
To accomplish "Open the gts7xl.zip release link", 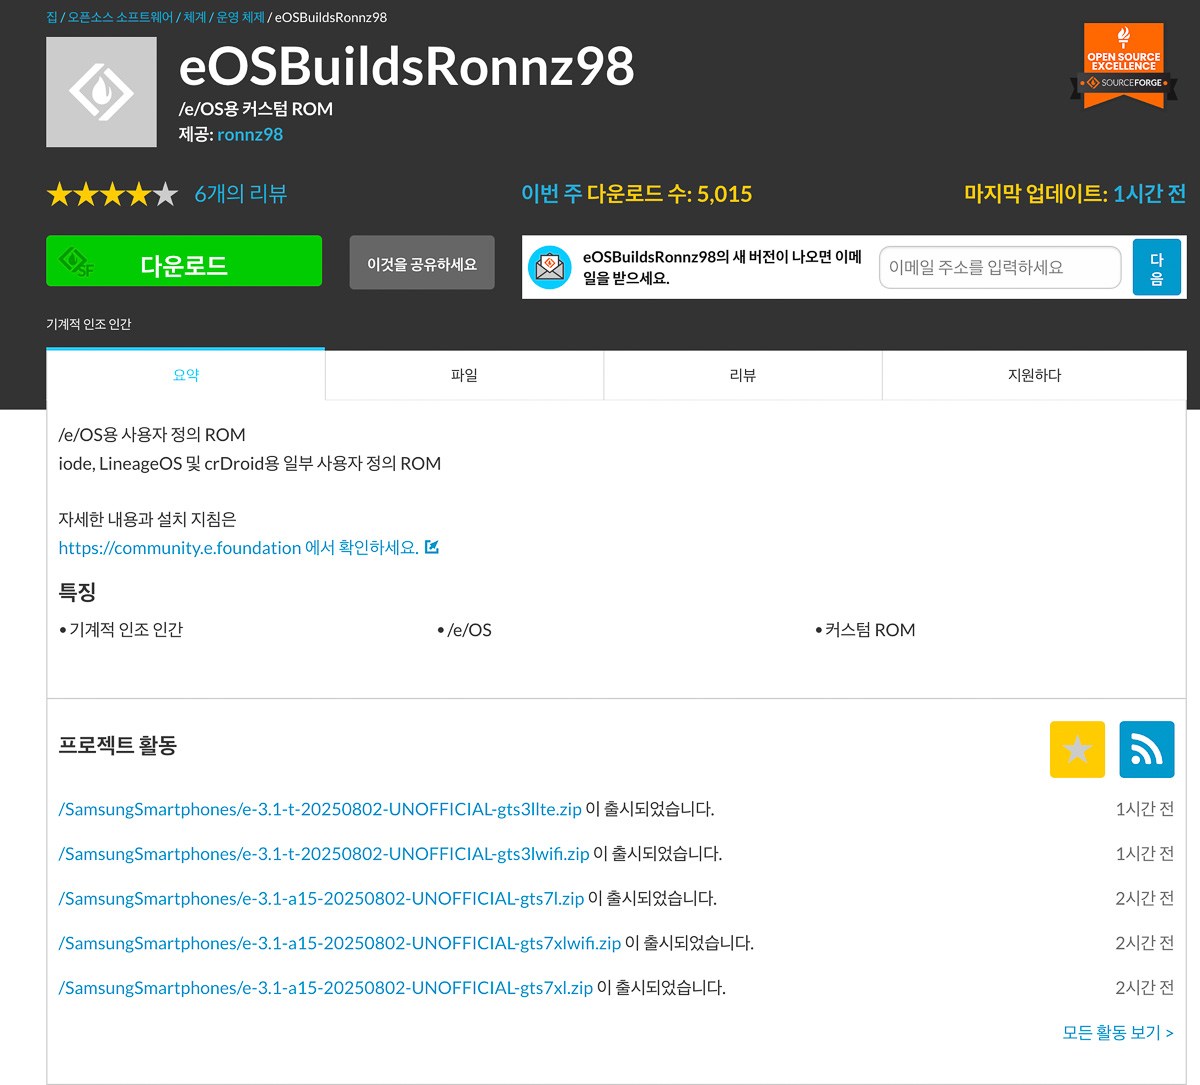I will click(x=326, y=988).
